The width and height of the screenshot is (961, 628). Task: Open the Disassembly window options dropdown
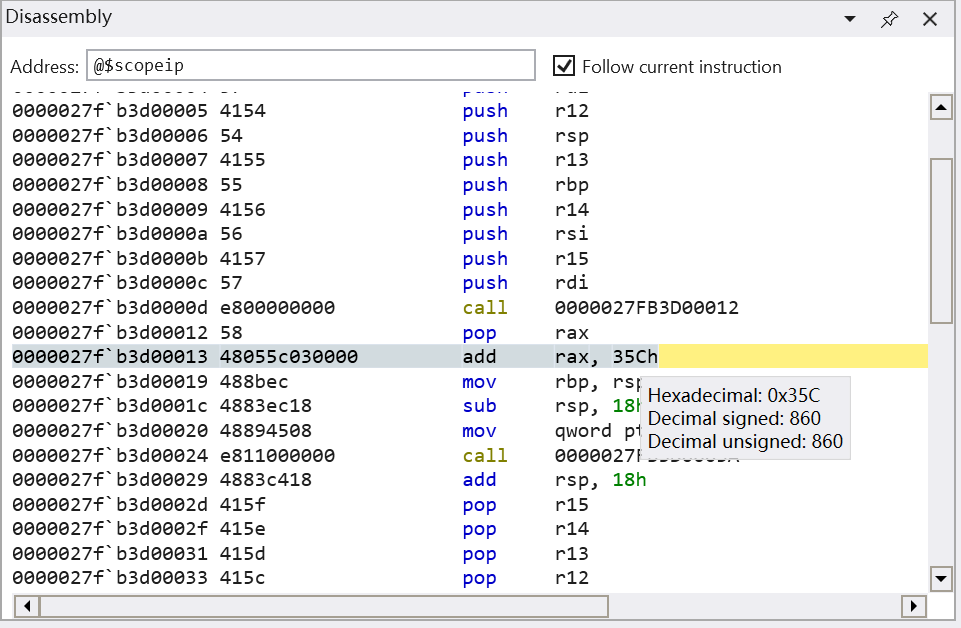click(x=850, y=19)
